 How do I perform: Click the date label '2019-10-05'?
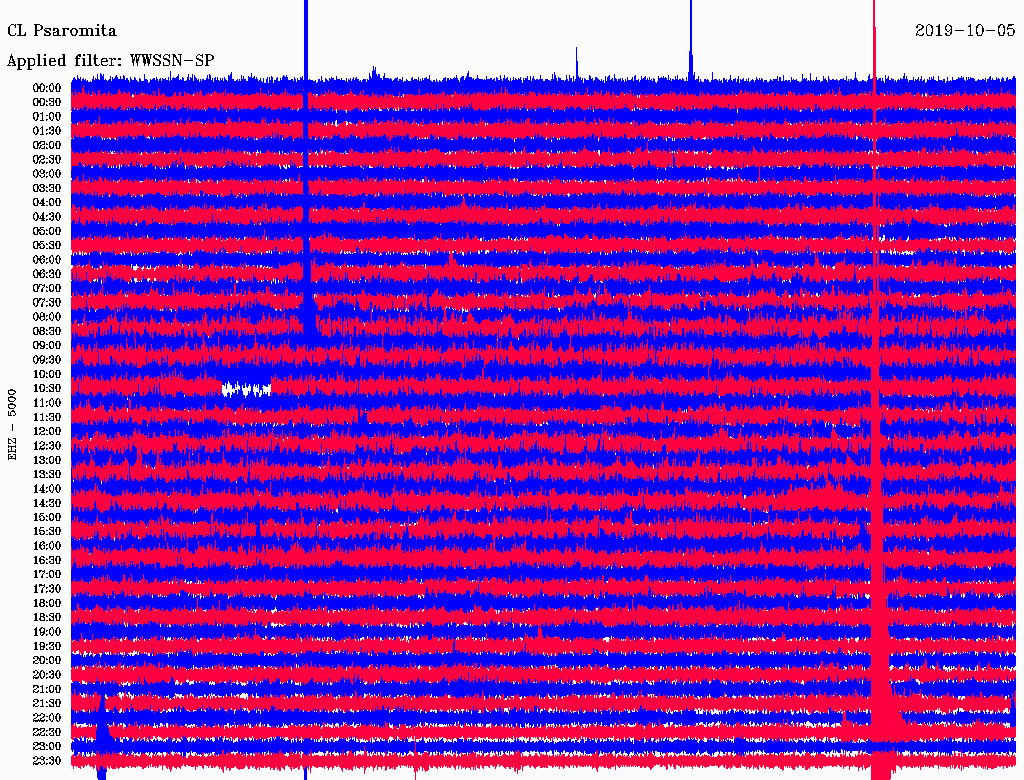[965, 31]
